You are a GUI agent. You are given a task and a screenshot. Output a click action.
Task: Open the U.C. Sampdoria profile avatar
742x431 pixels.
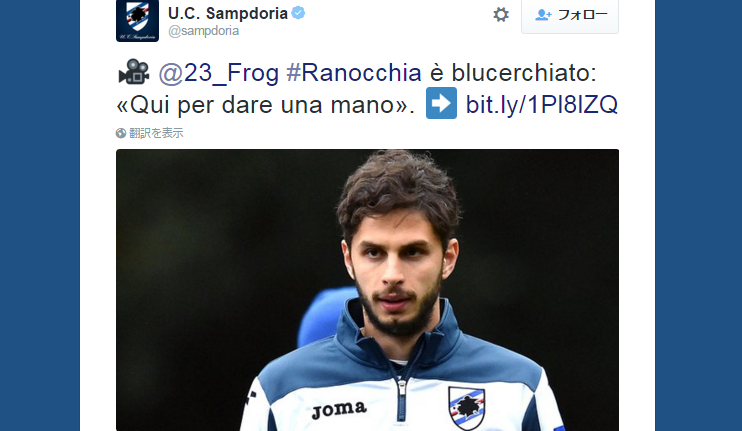tap(137, 20)
